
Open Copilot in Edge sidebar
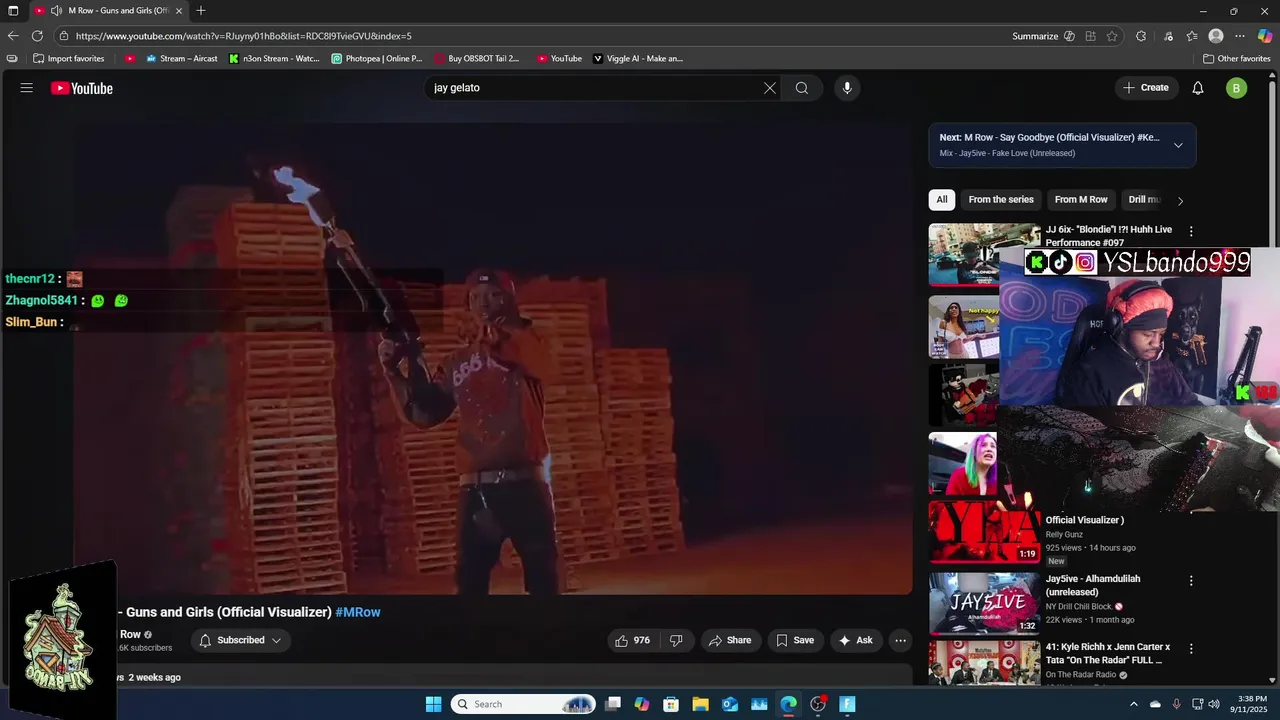pyautogui.click(x=1265, y=36)
